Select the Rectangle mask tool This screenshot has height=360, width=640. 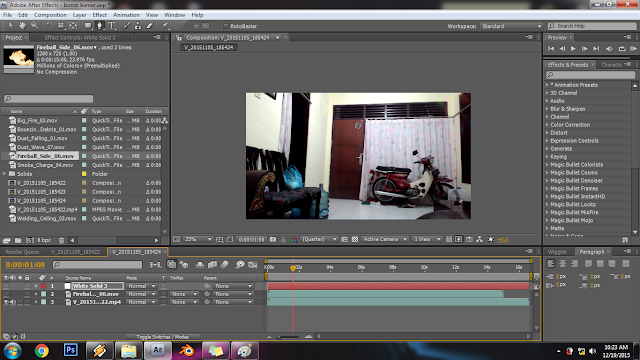click(x=88, y=26)
